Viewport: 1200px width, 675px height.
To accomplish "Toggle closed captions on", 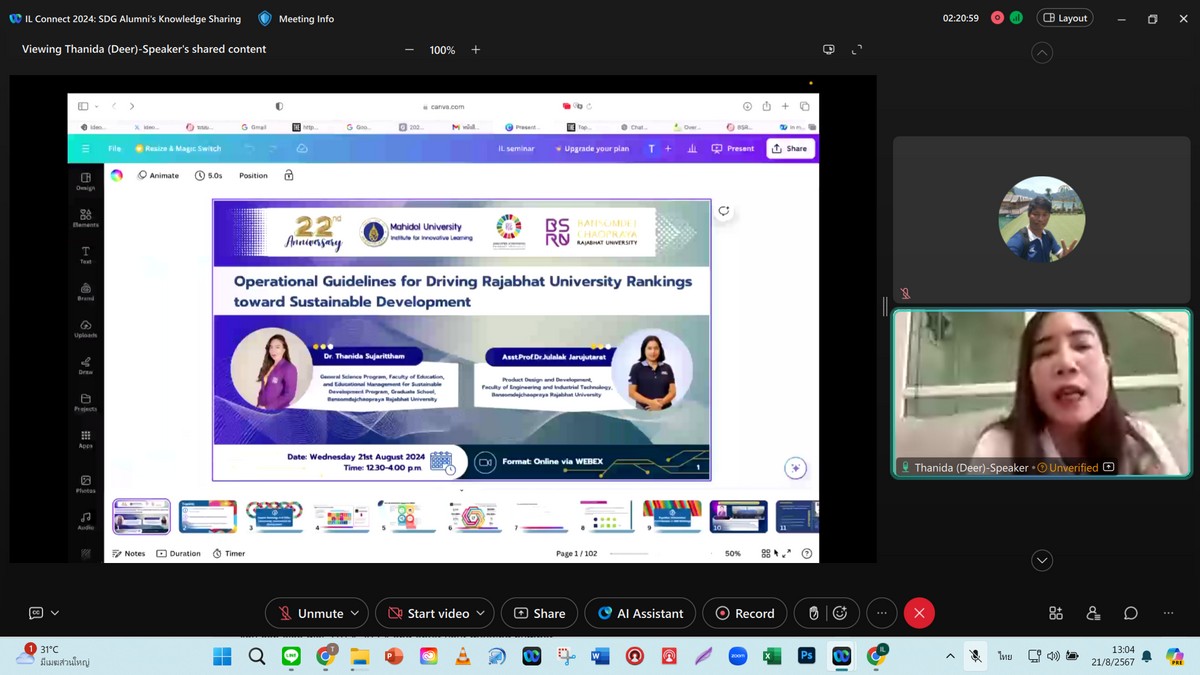I will coord(36,613).
